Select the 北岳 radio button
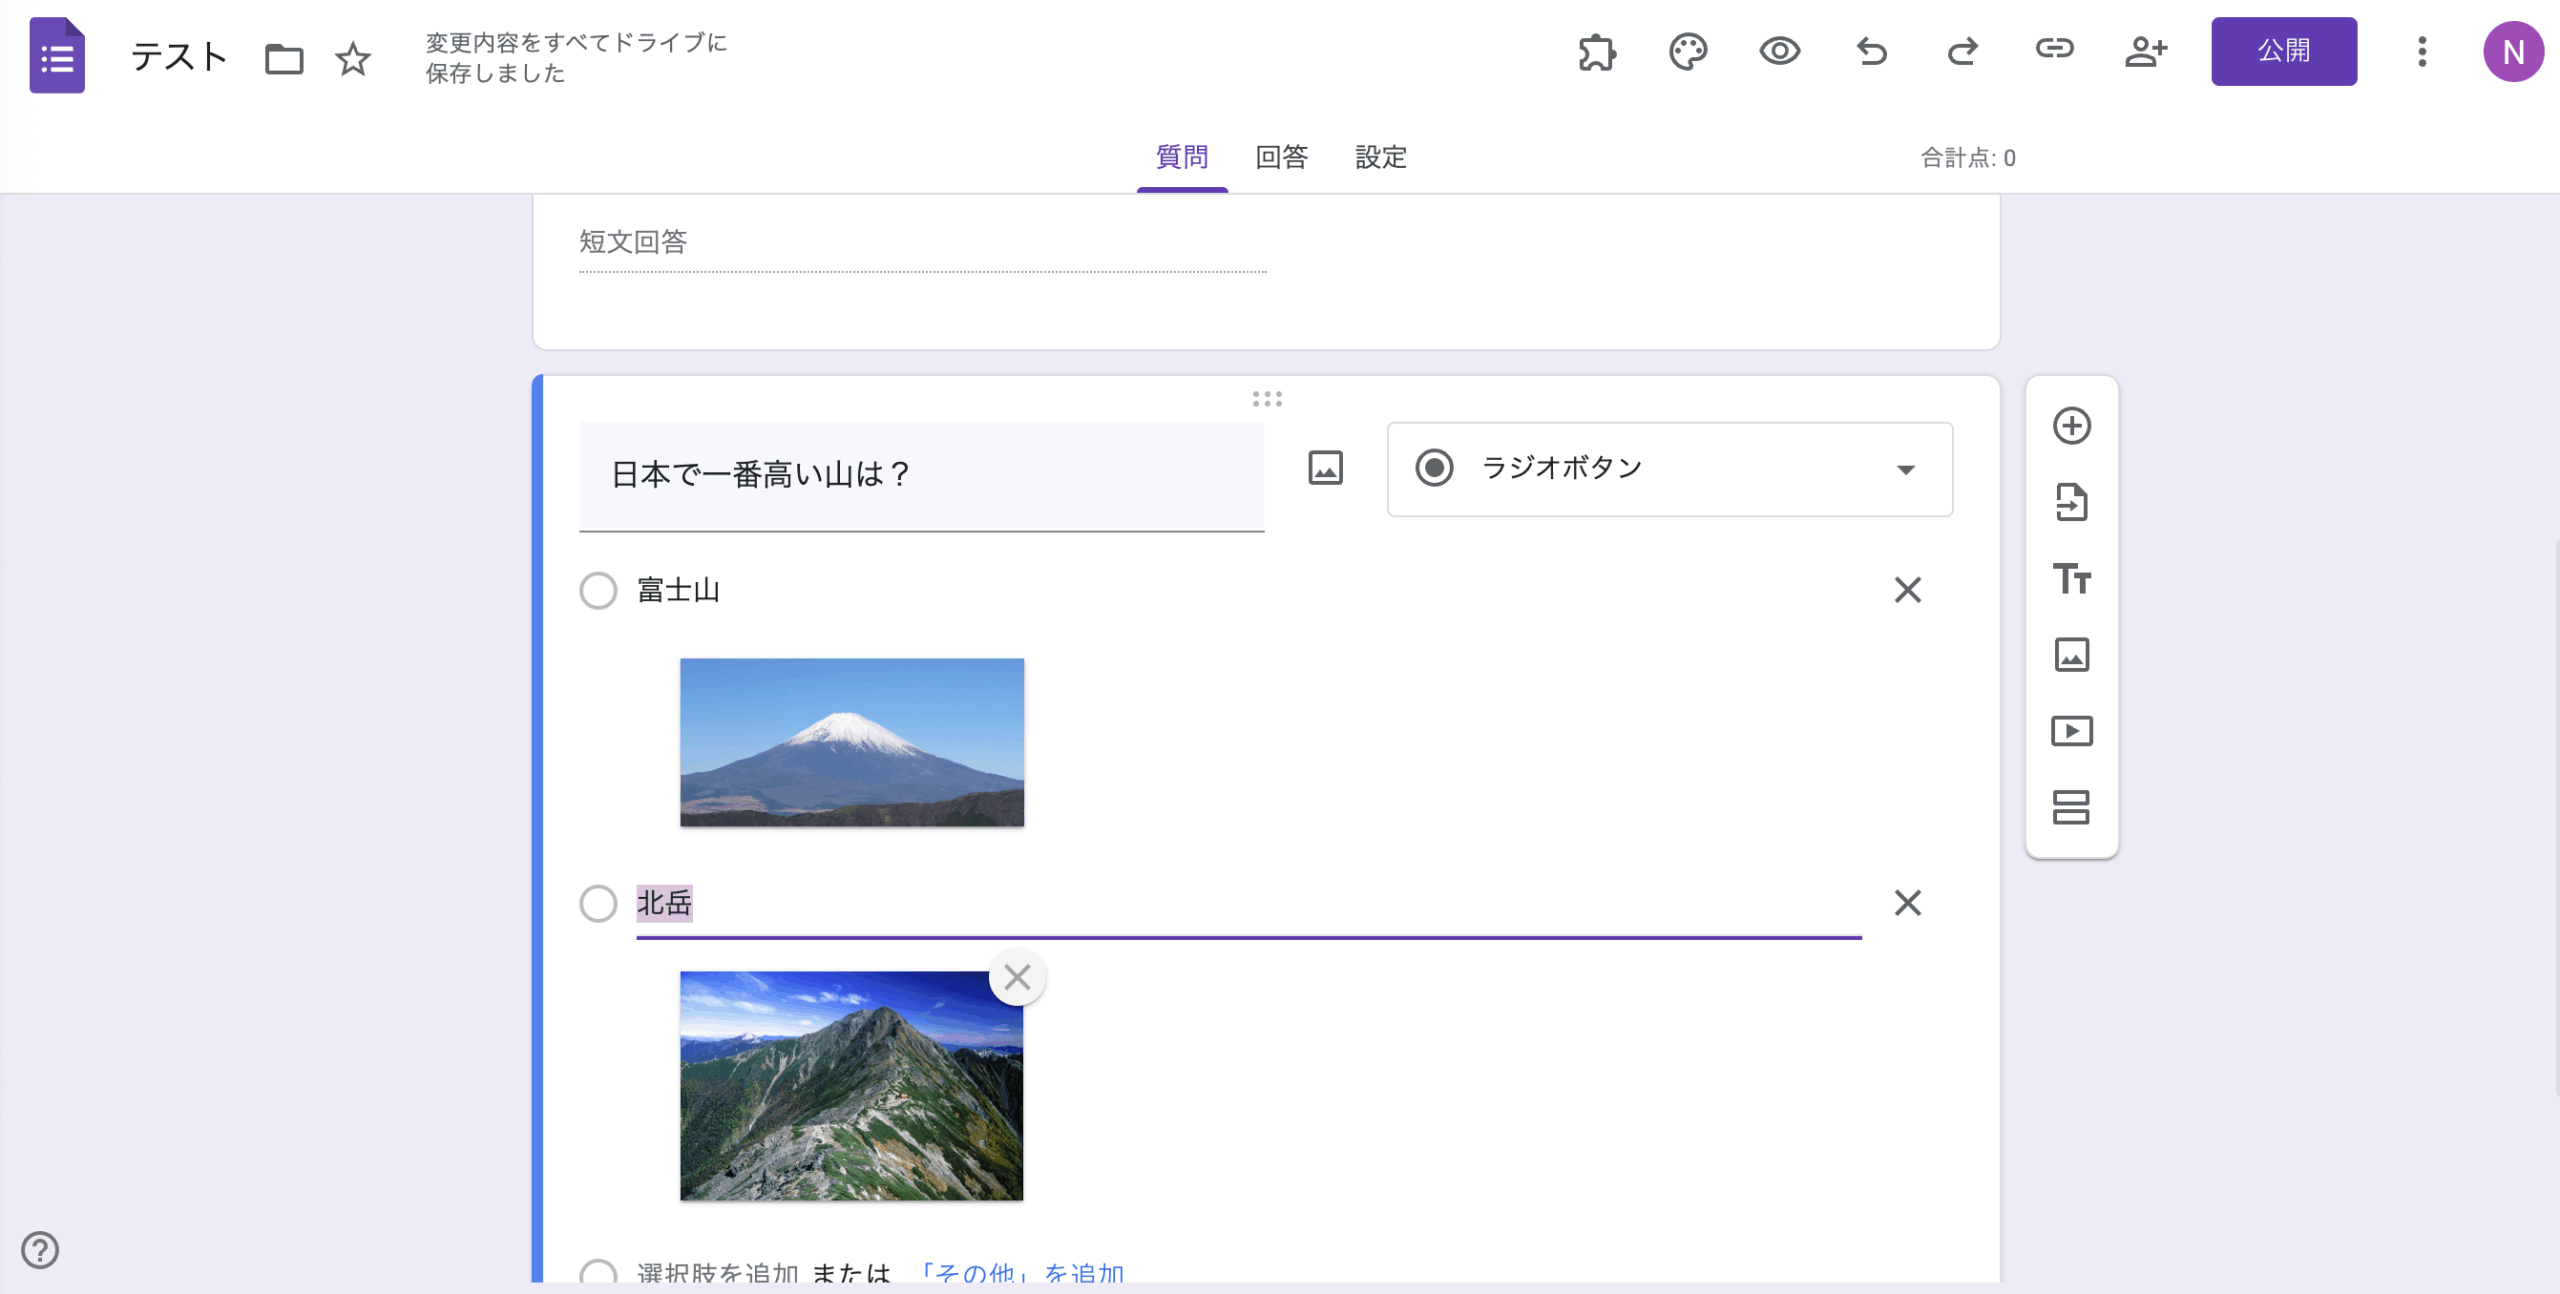 (598, 904)
